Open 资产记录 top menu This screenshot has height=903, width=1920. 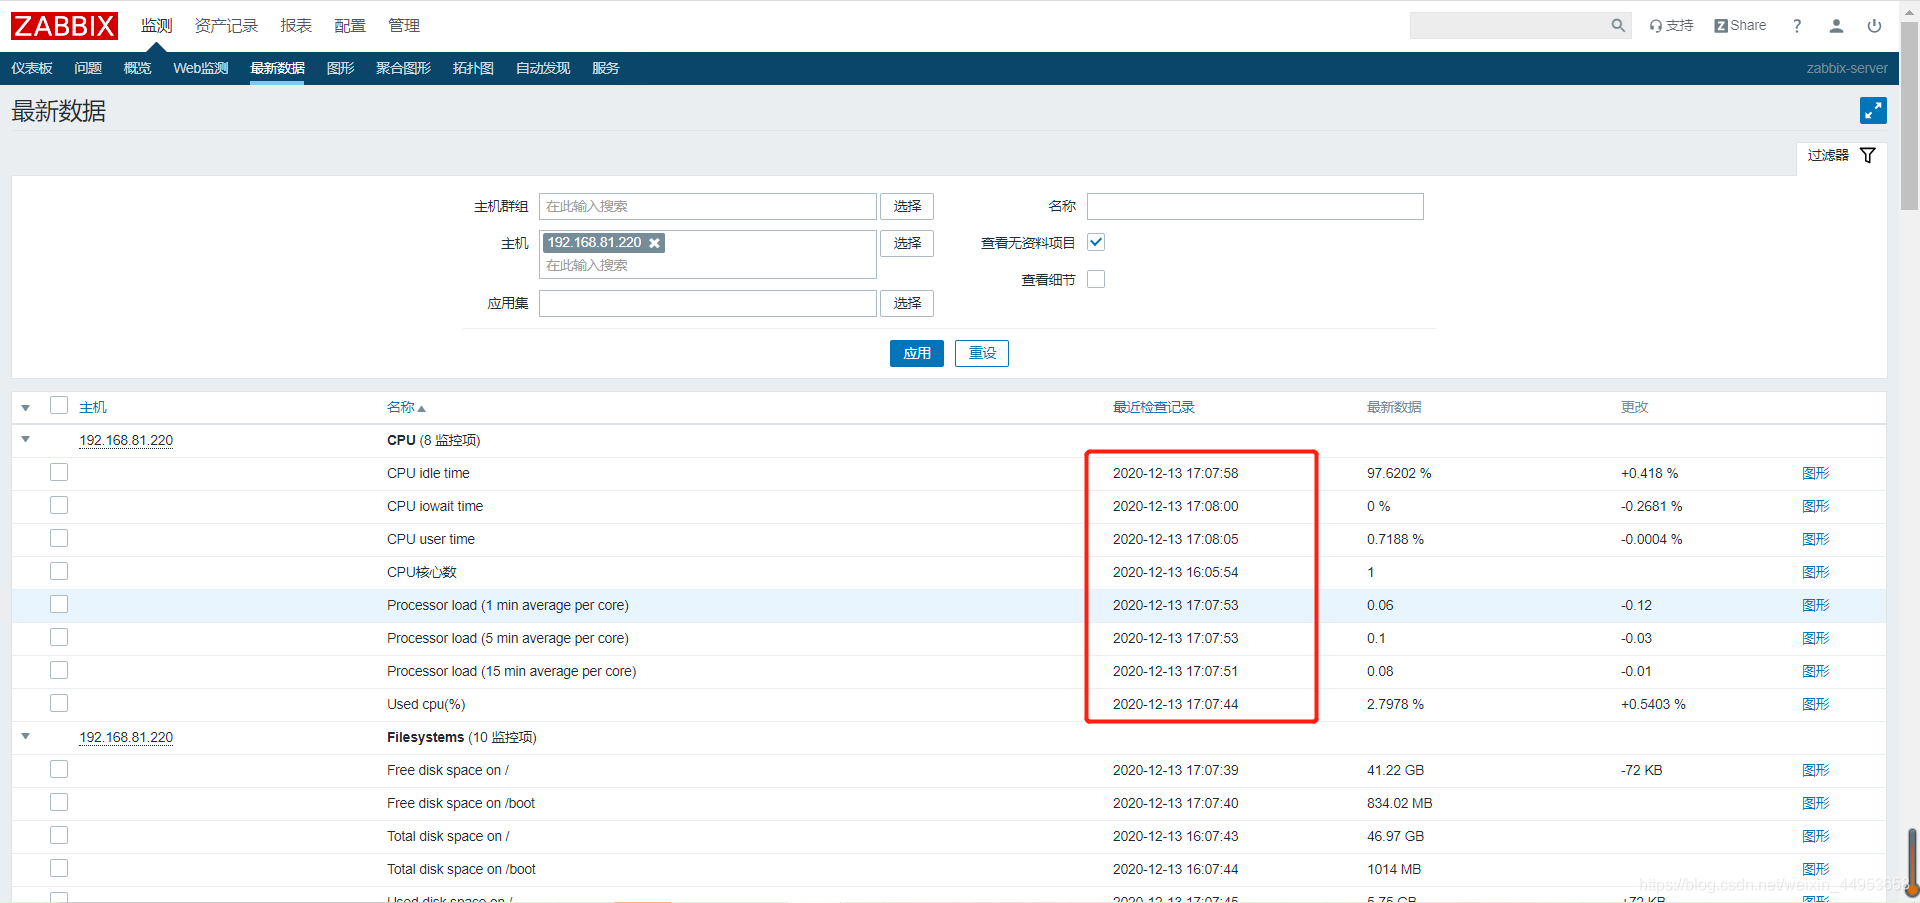coord(226,26)
